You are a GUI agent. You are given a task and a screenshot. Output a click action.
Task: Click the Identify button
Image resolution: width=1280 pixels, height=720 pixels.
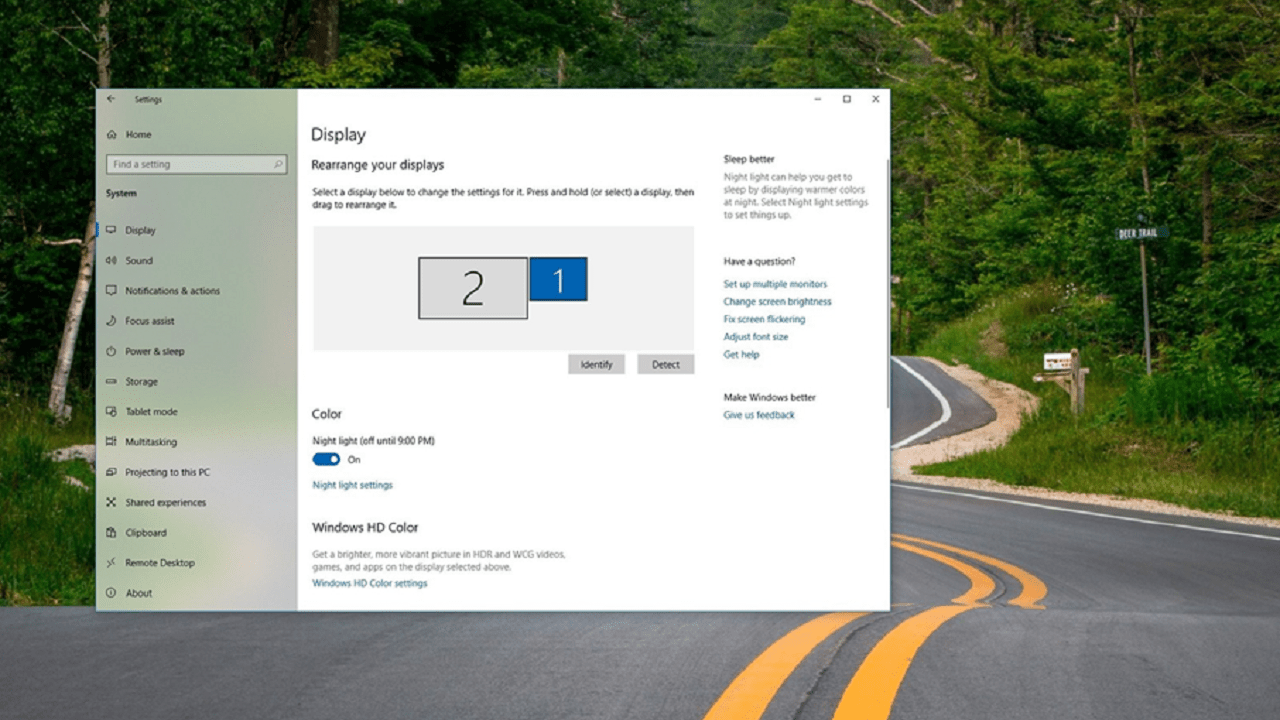[x=596, y=364]
